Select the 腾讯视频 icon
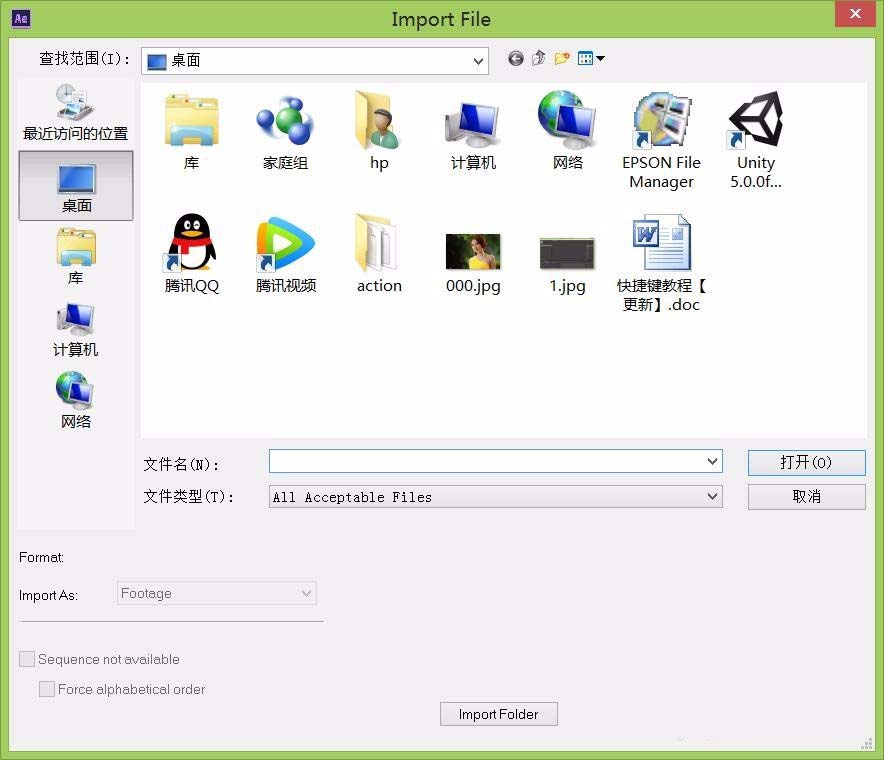The height and width of the screenshot is (760, 884). point(284,245)
